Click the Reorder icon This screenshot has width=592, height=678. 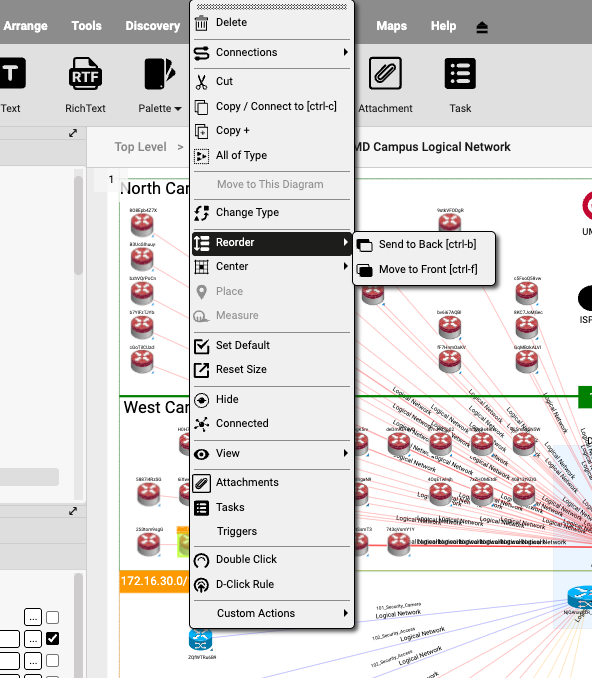(x=201, y=243)
